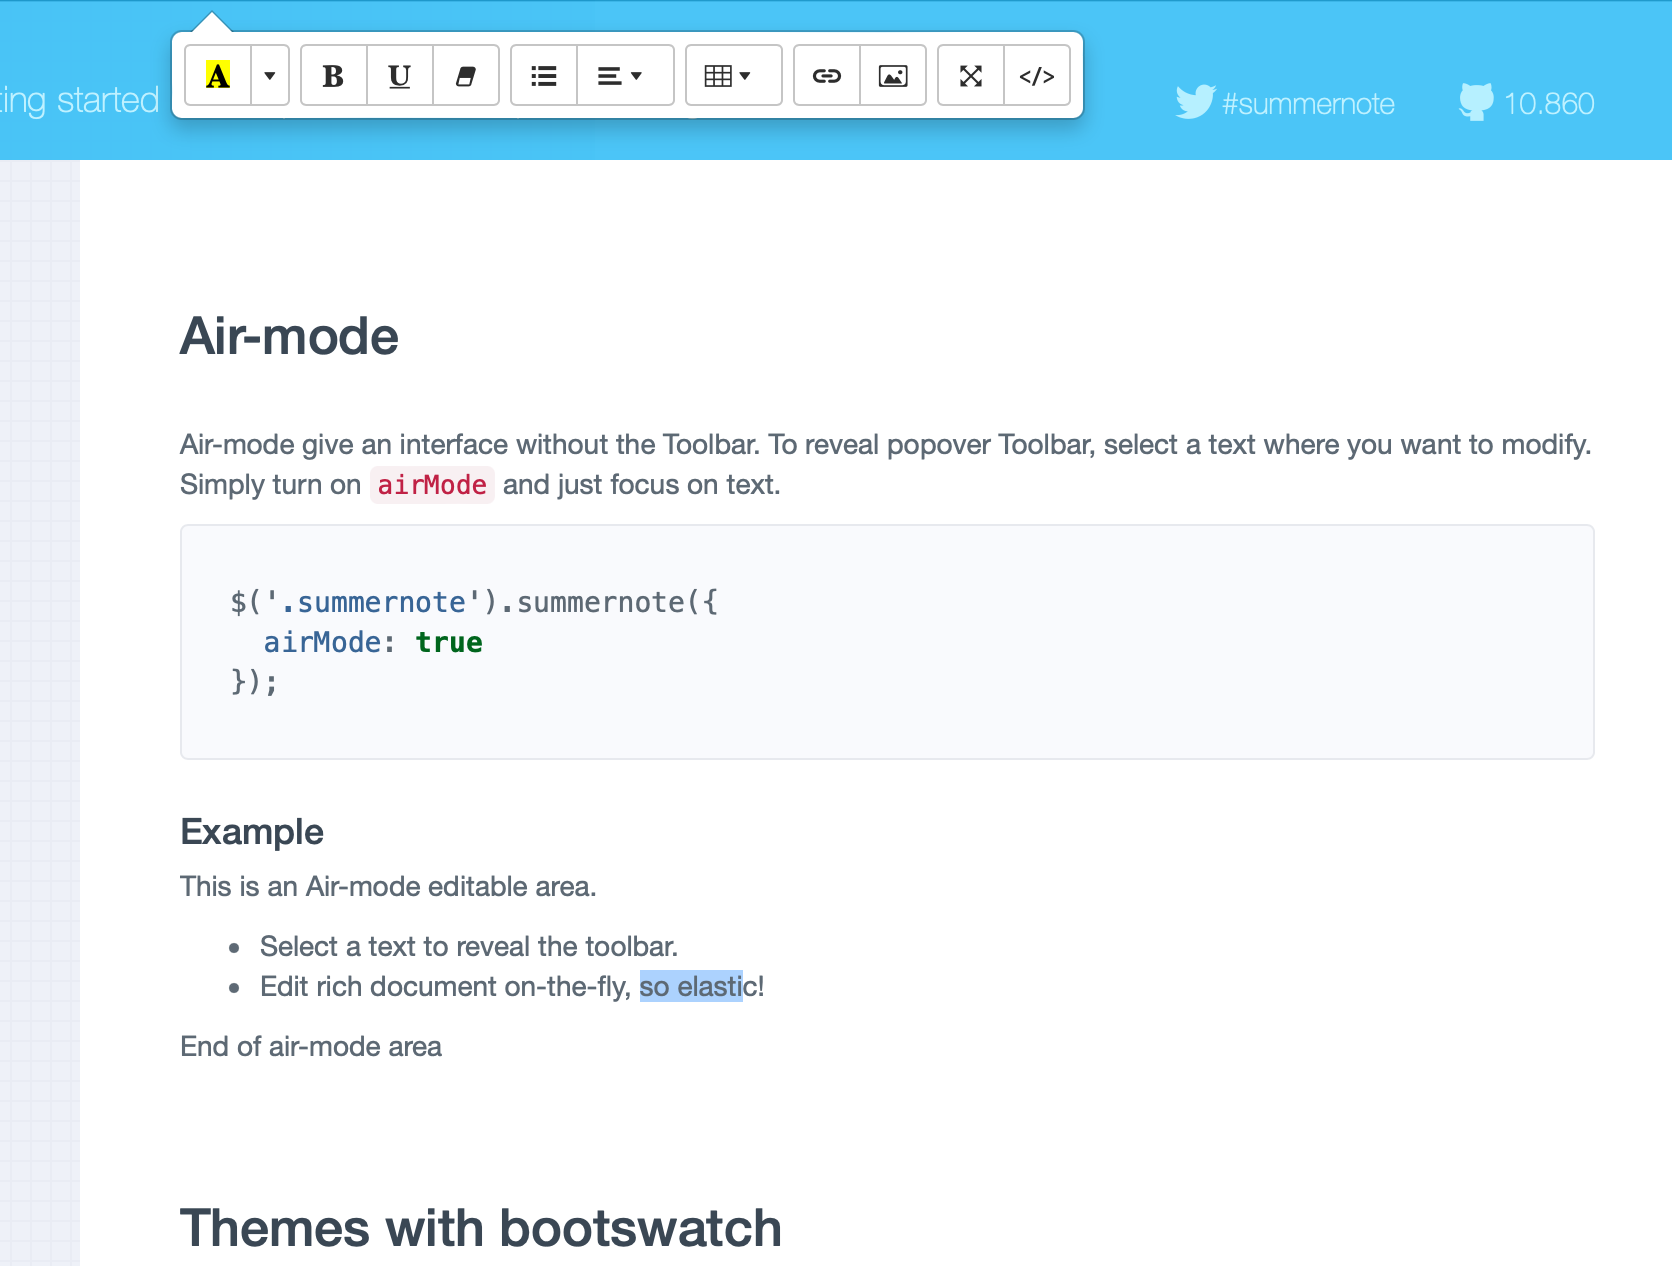Enter fullscreen mode from the toolbar

[x=970, y=75]
